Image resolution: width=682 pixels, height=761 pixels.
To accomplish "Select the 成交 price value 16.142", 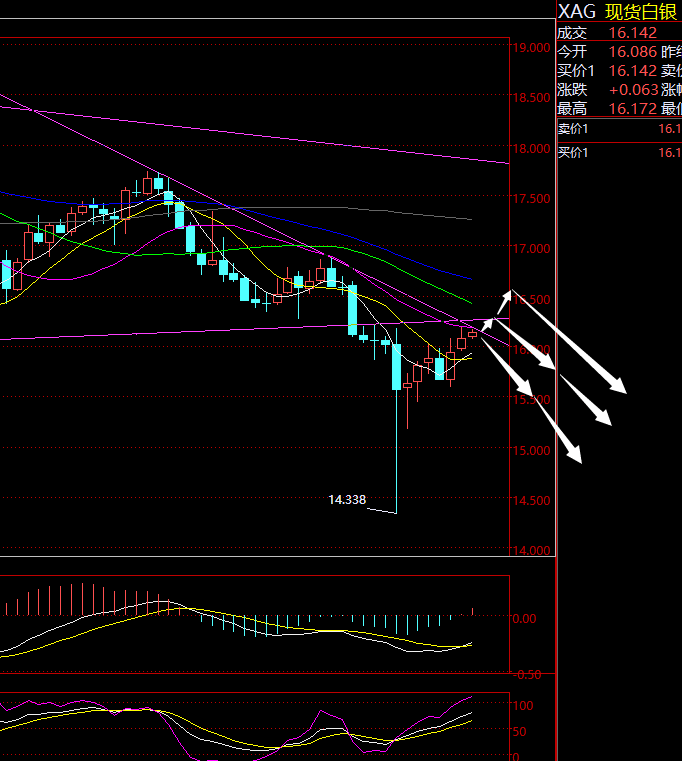I will tap(632, 33).
